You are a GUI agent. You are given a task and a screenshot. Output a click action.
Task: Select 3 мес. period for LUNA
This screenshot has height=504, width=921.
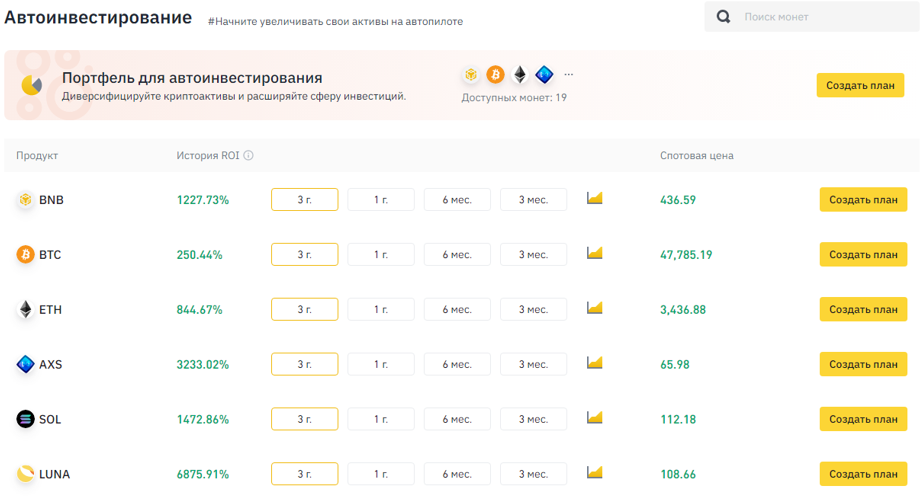(533, 473)
